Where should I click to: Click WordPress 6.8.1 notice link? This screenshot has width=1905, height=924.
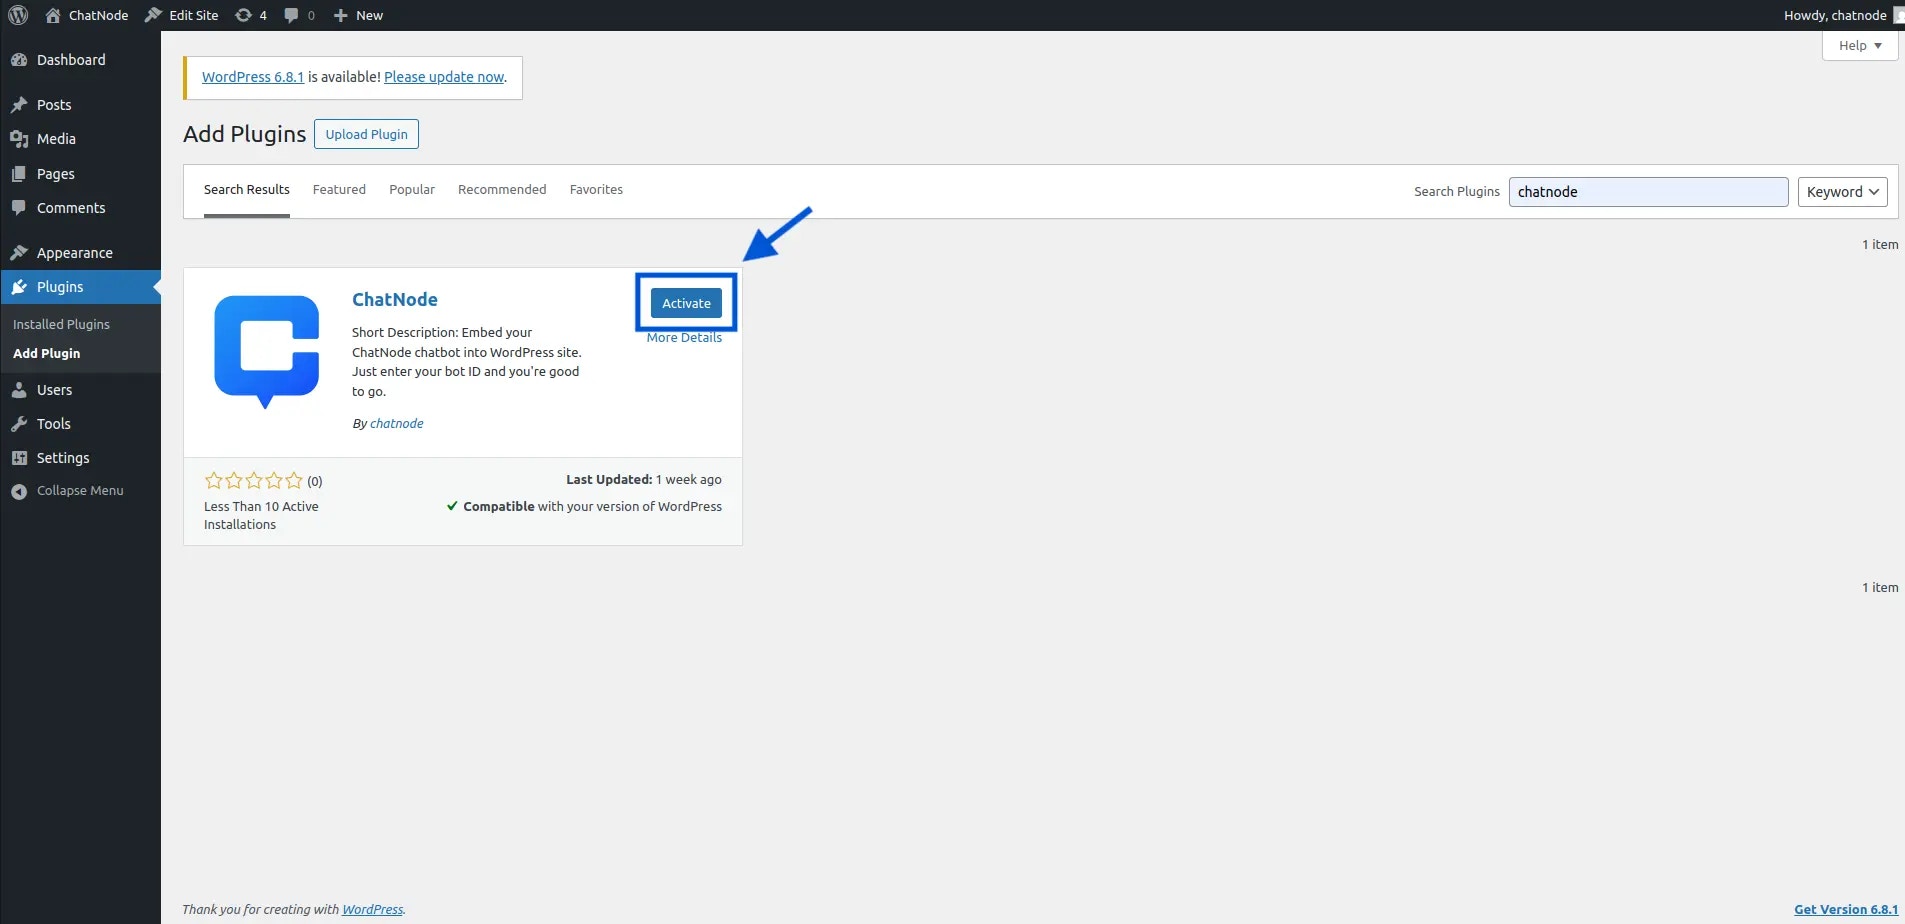253,77
